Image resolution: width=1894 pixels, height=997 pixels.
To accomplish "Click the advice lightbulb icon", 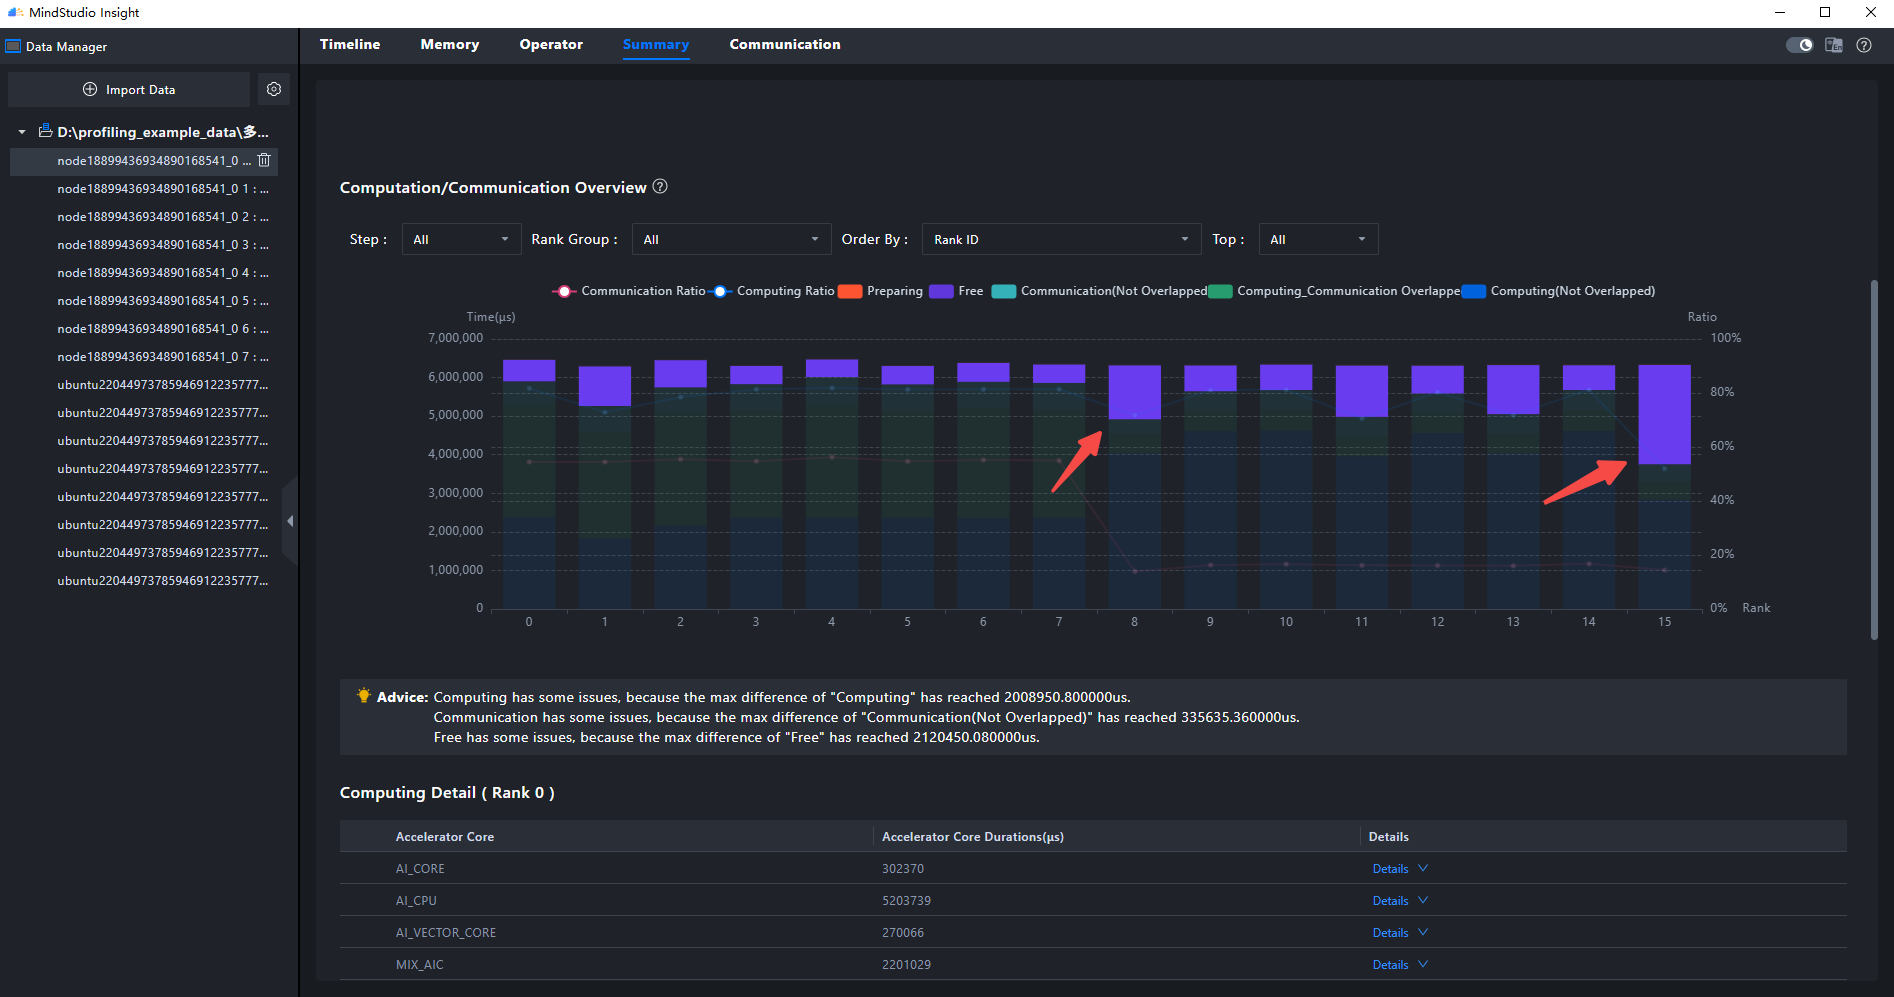I will click(x=364, y=695).
